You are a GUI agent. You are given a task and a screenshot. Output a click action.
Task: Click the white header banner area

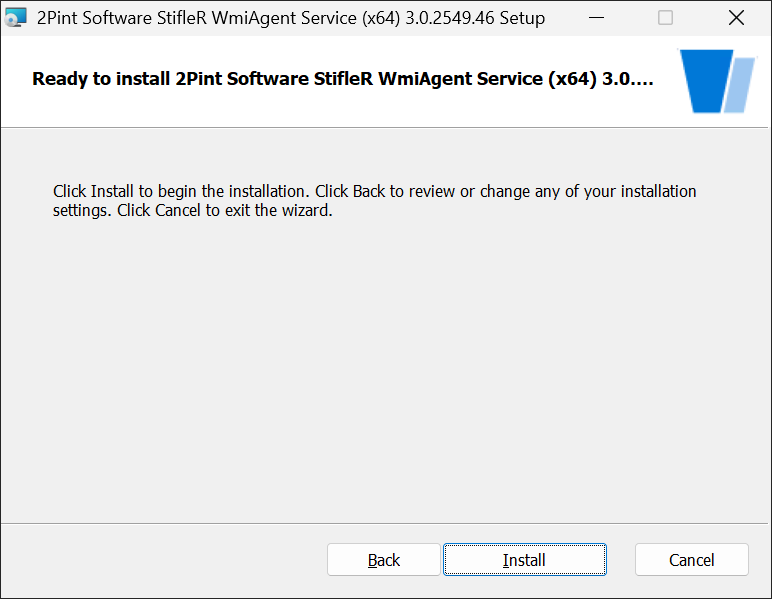point(345,81)
